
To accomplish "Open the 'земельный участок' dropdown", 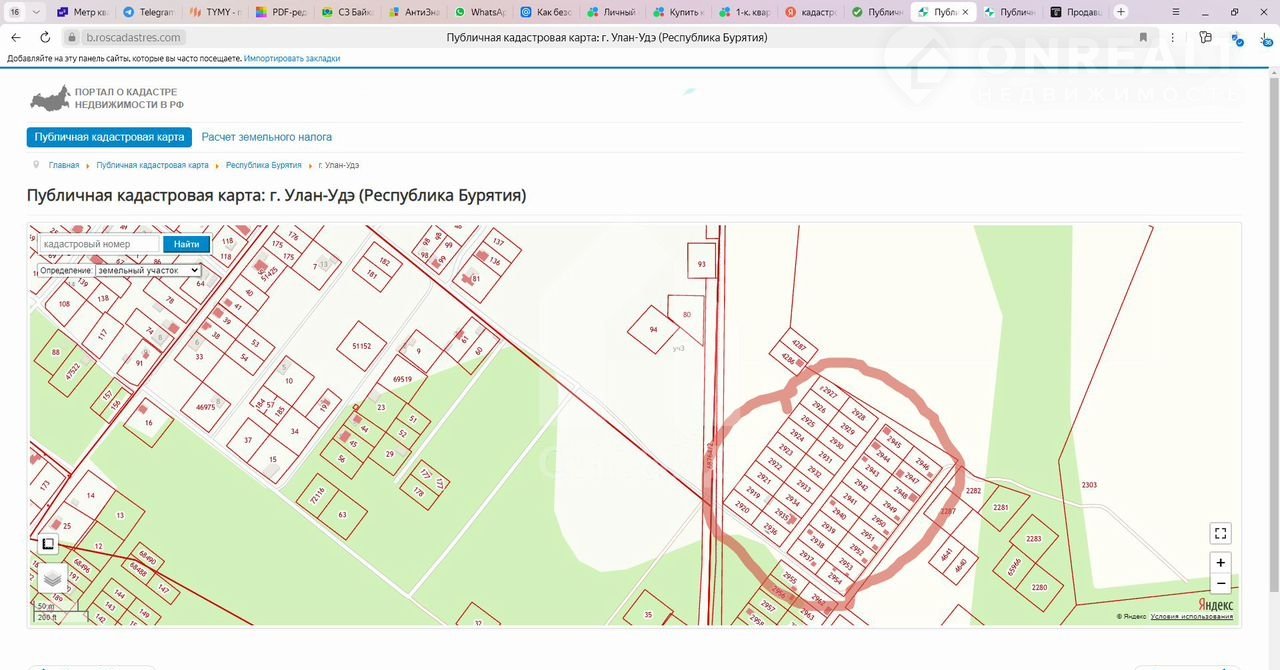I will [148, 270].
